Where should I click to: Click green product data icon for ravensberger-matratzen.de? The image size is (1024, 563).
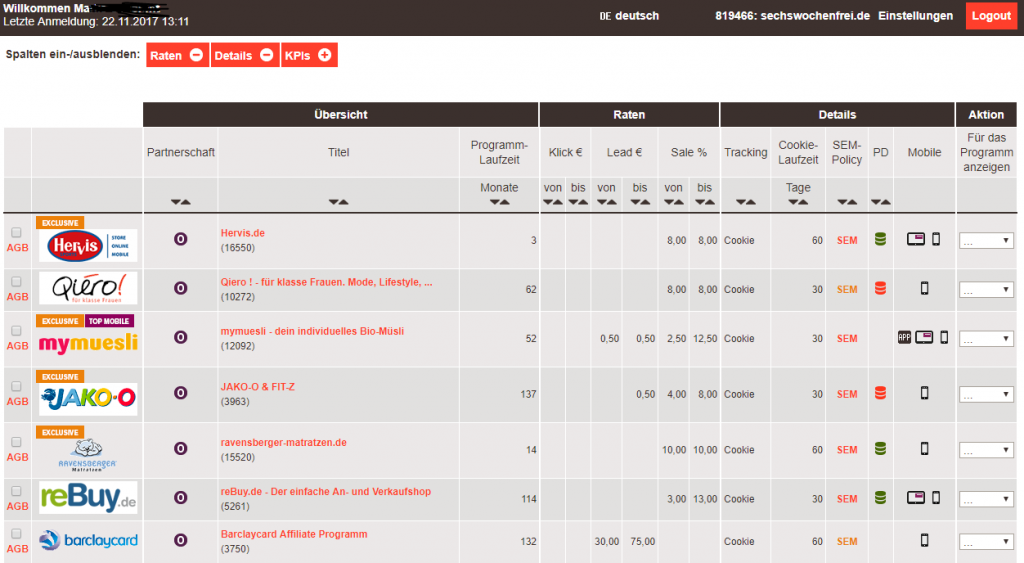(x=880, y=449)
